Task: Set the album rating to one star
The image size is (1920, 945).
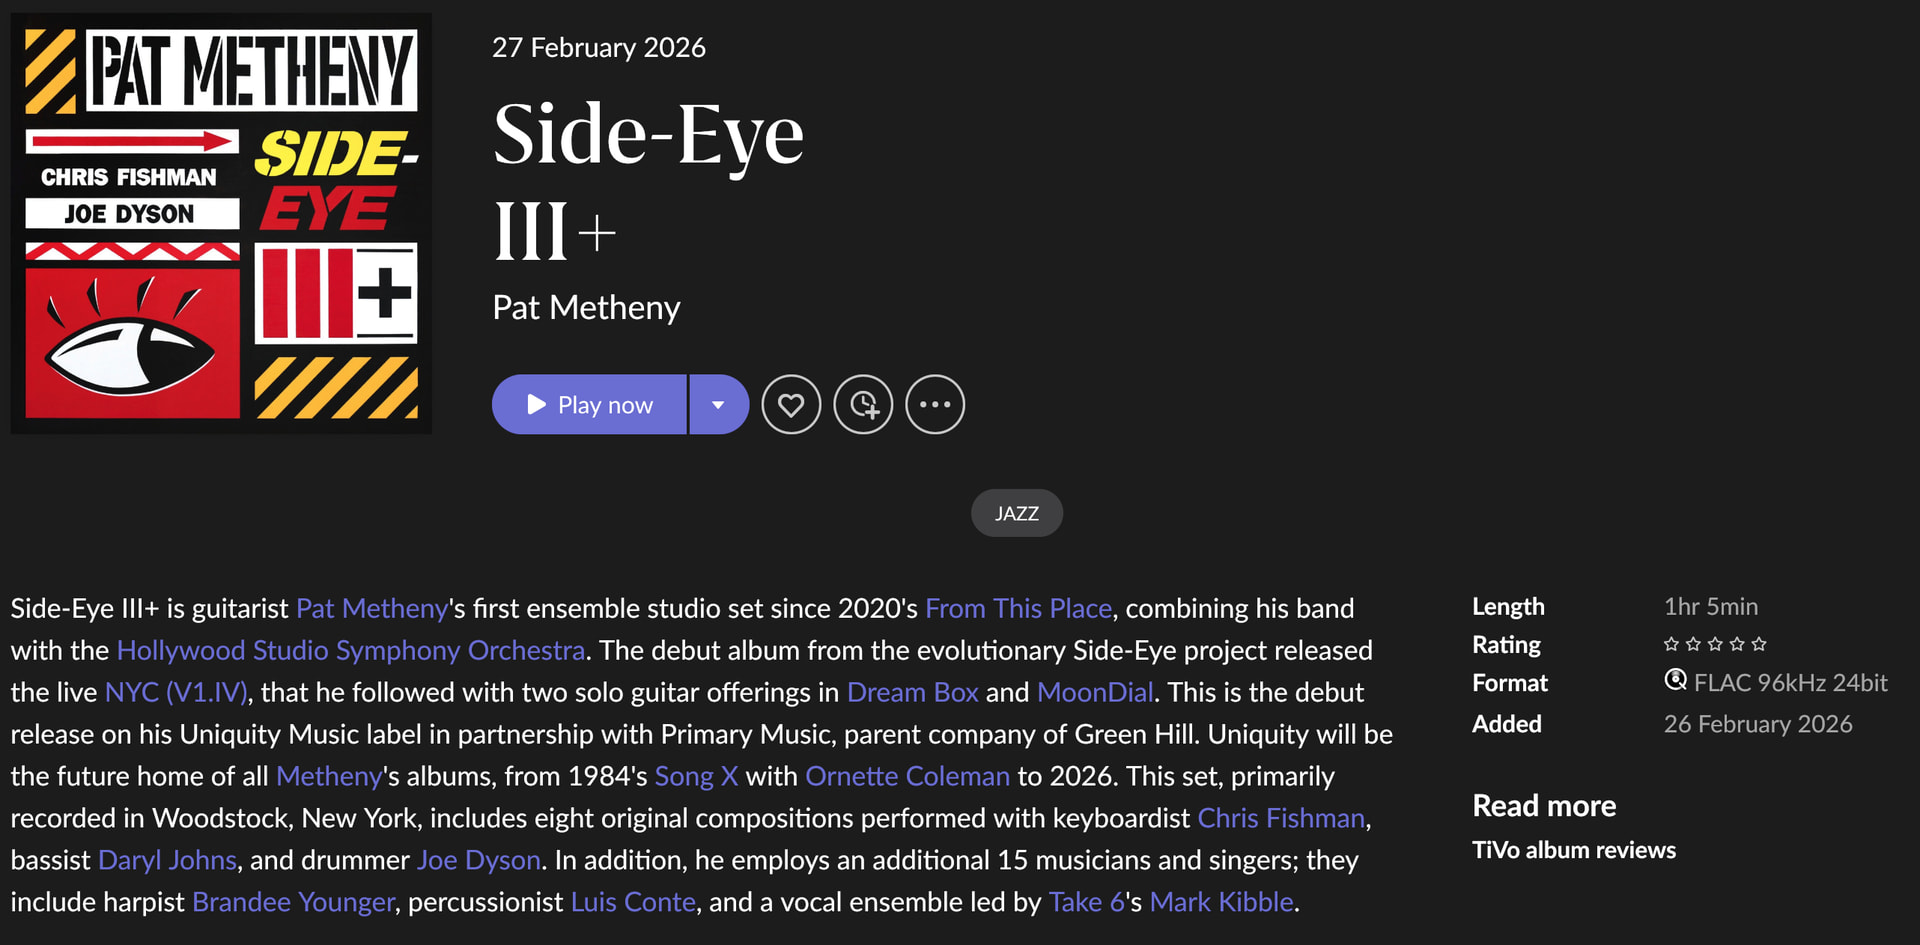Action: pyautogui.click(x=1671, y=644)
